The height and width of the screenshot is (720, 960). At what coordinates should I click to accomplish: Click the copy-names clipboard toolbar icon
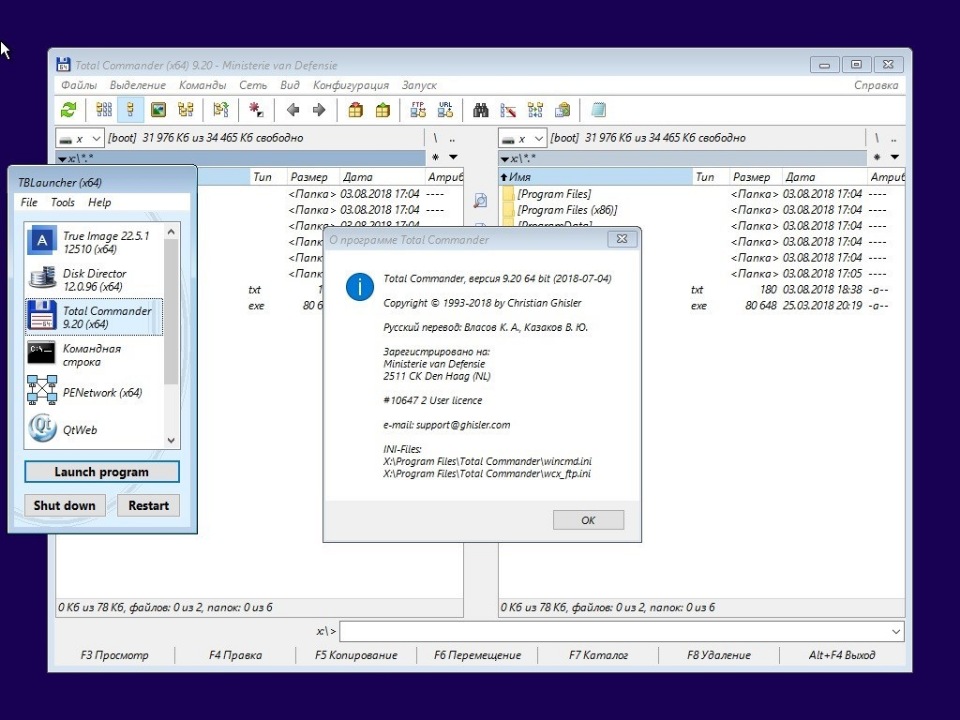point(562,110)
